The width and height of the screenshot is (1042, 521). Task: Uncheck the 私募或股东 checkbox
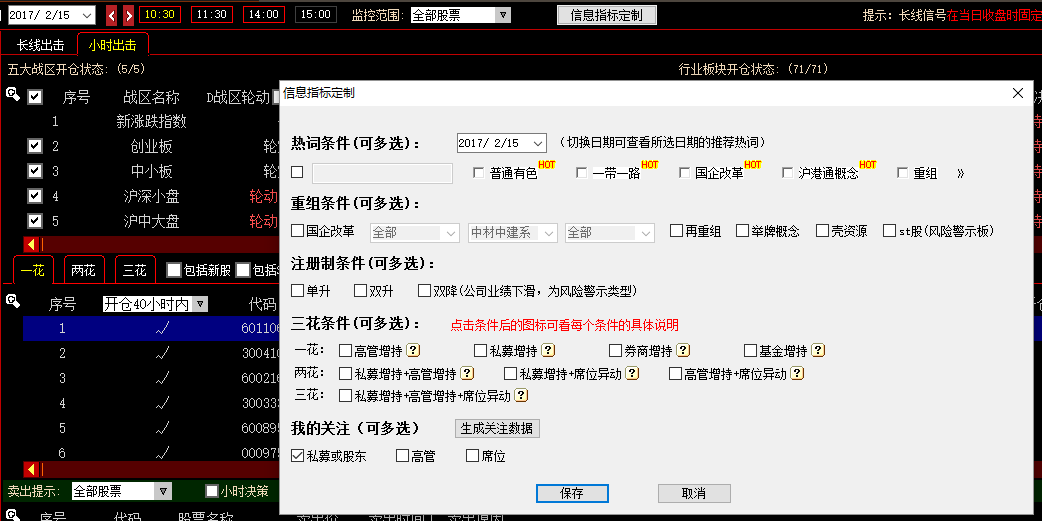pyautogui.click(x=298, y=456)
